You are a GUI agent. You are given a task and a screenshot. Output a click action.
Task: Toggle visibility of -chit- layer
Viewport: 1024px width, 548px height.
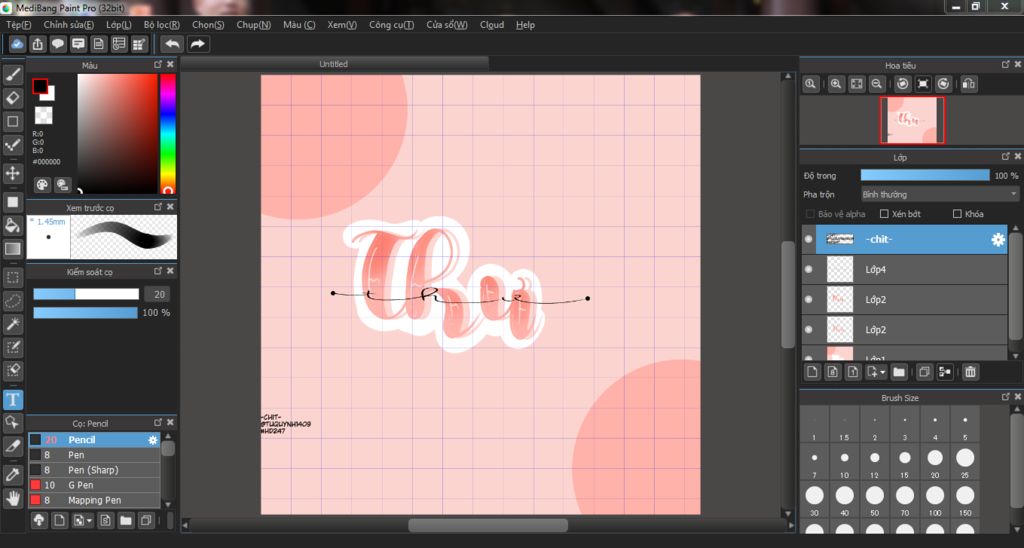[x=808, y=239]
